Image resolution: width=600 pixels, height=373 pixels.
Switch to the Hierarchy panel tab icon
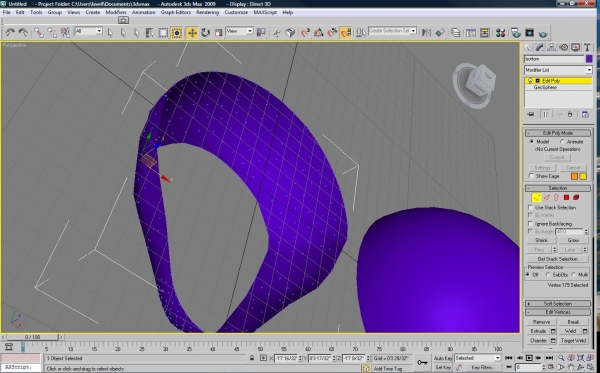pyautogui.click(x=551, y=47)
